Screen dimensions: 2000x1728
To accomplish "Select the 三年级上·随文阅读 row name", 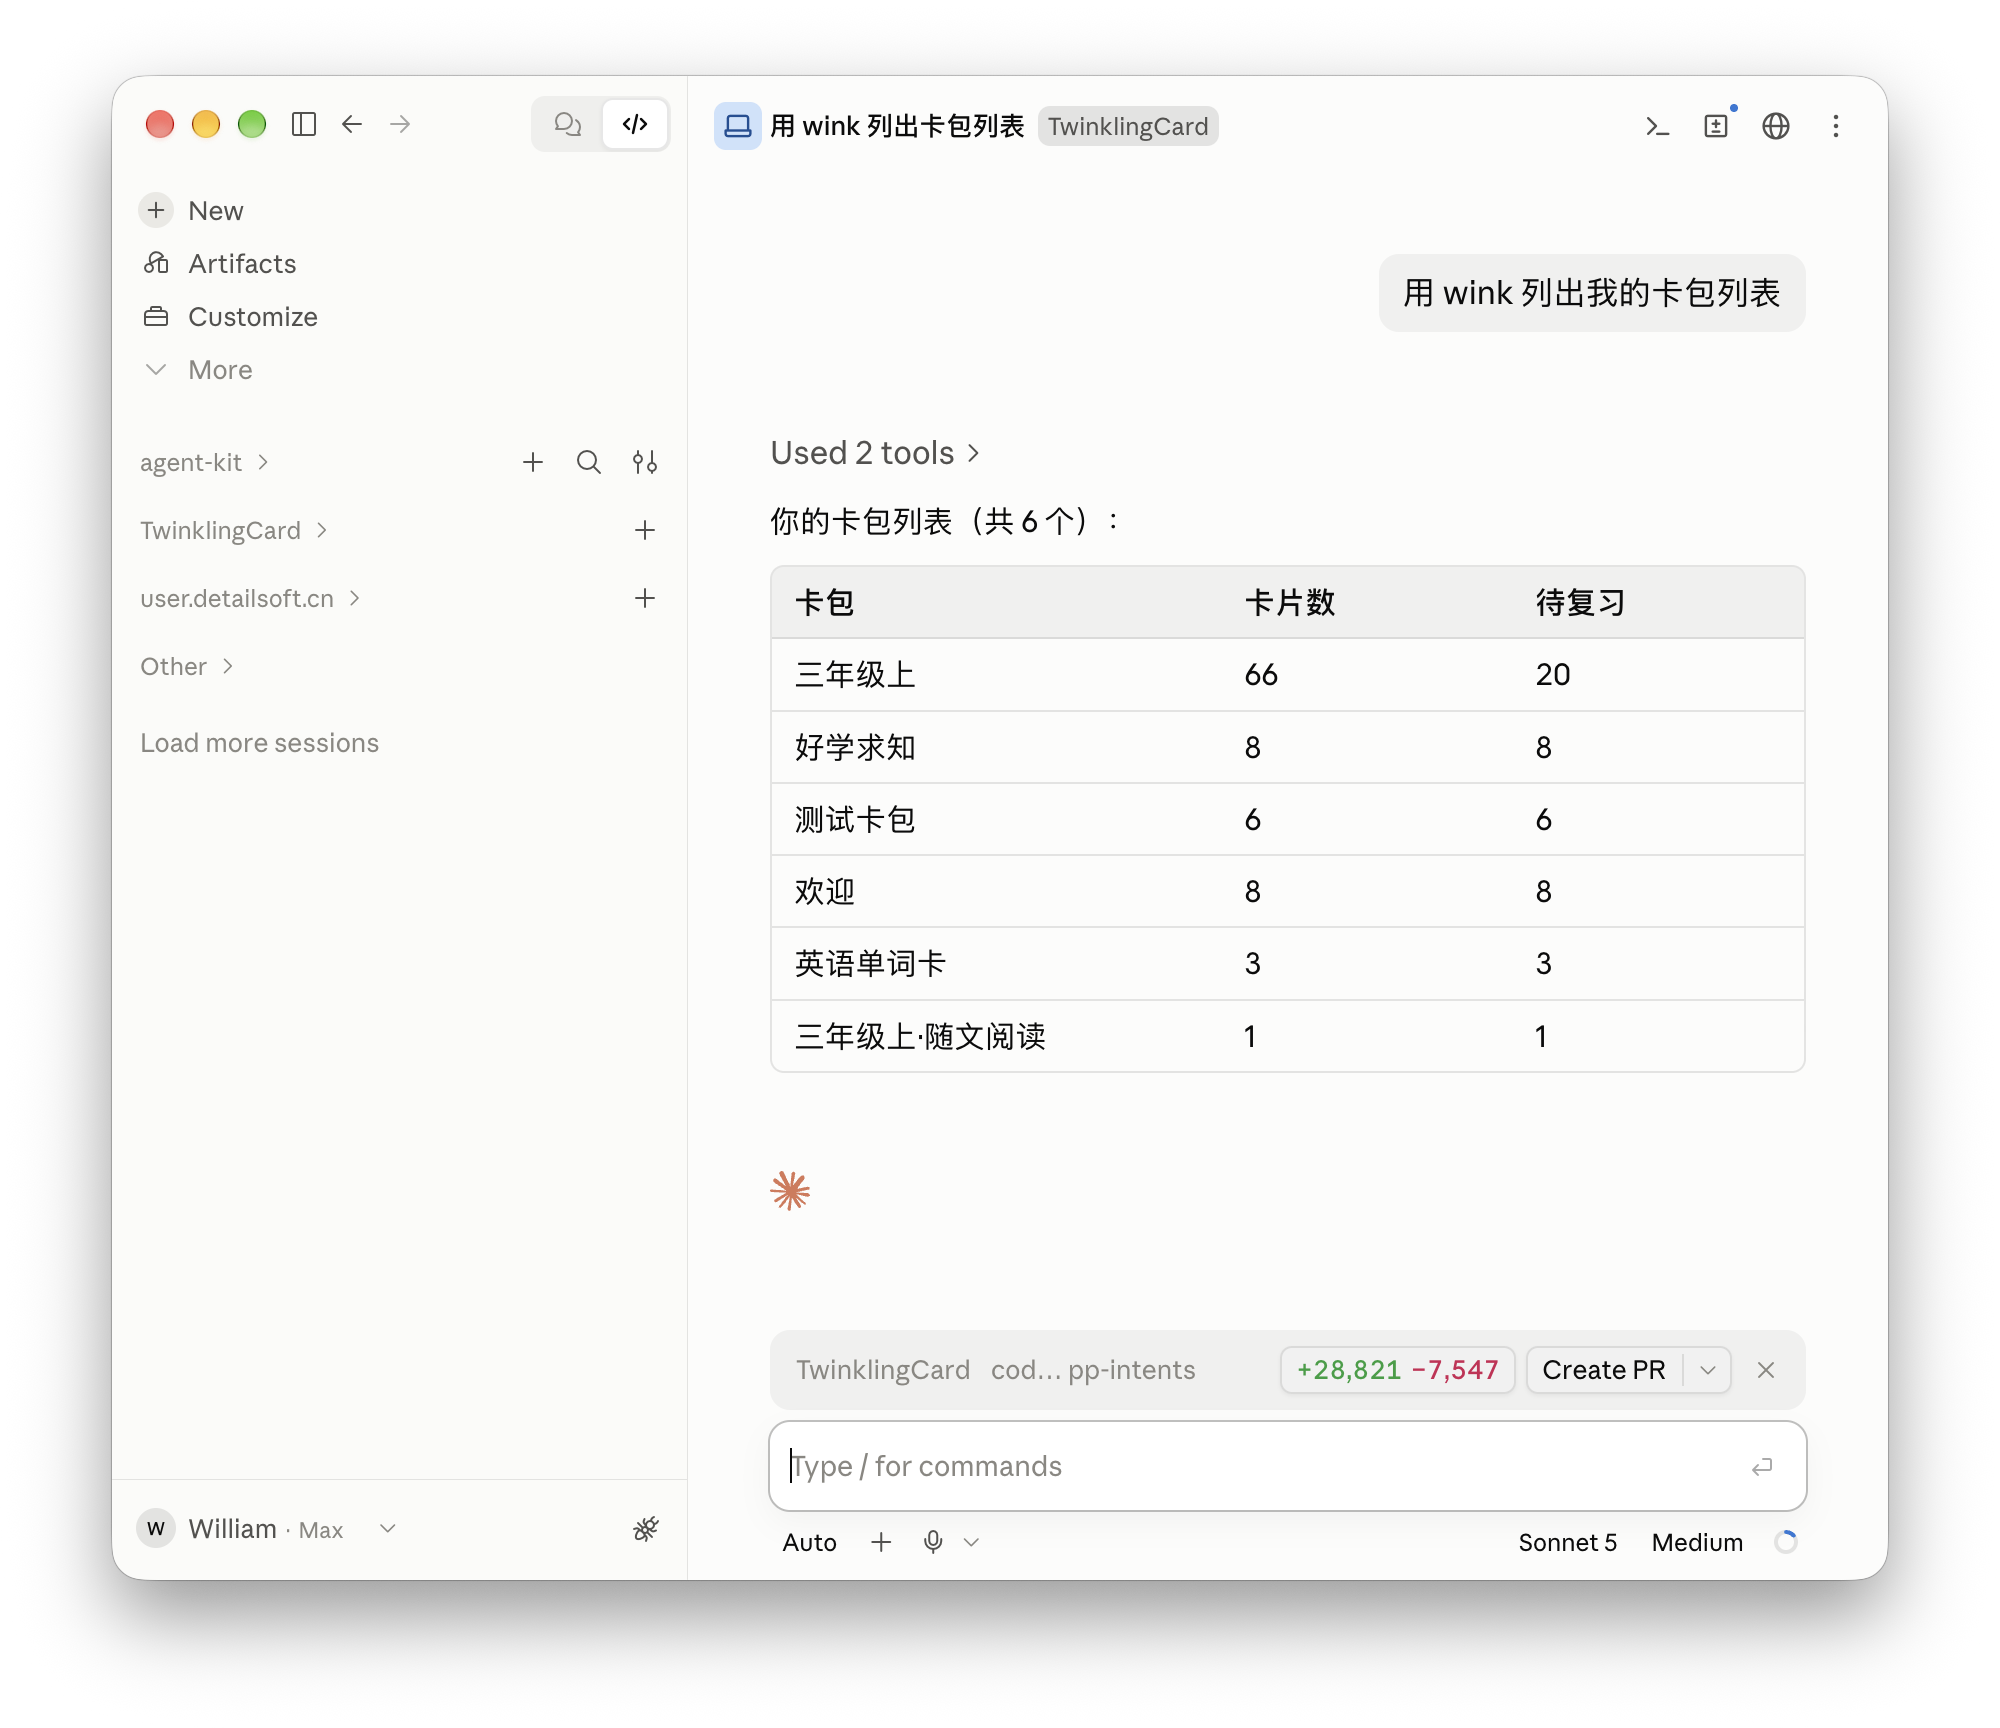I will pos(920,1036).
